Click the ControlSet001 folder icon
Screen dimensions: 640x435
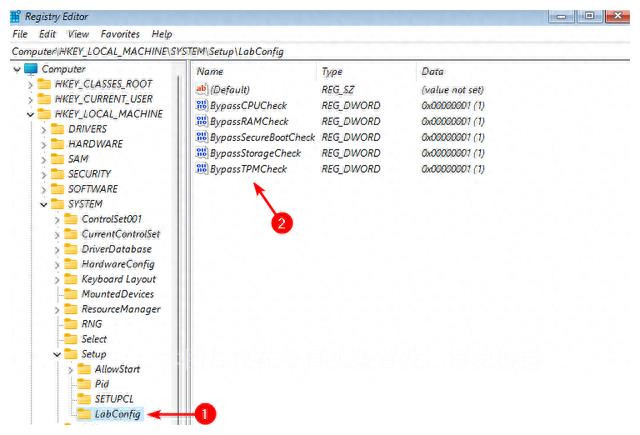[71, 219]
